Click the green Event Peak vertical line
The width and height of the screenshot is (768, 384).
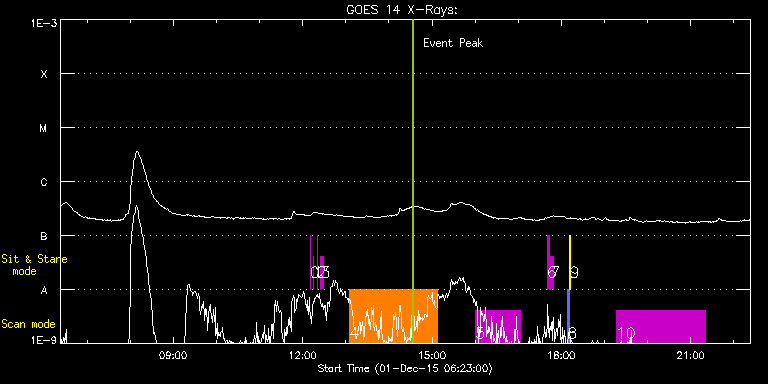pos(413,181)
